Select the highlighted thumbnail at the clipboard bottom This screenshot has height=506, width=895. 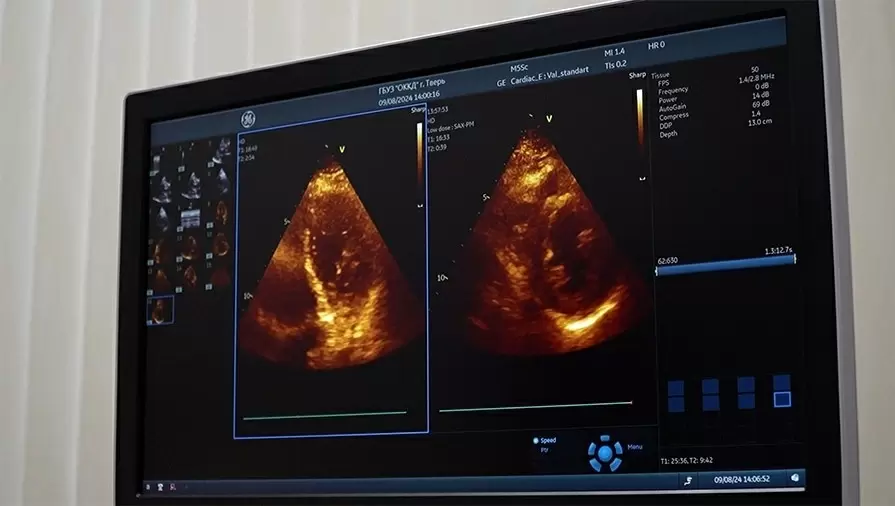pyautogui.click(x=160, y=310)
